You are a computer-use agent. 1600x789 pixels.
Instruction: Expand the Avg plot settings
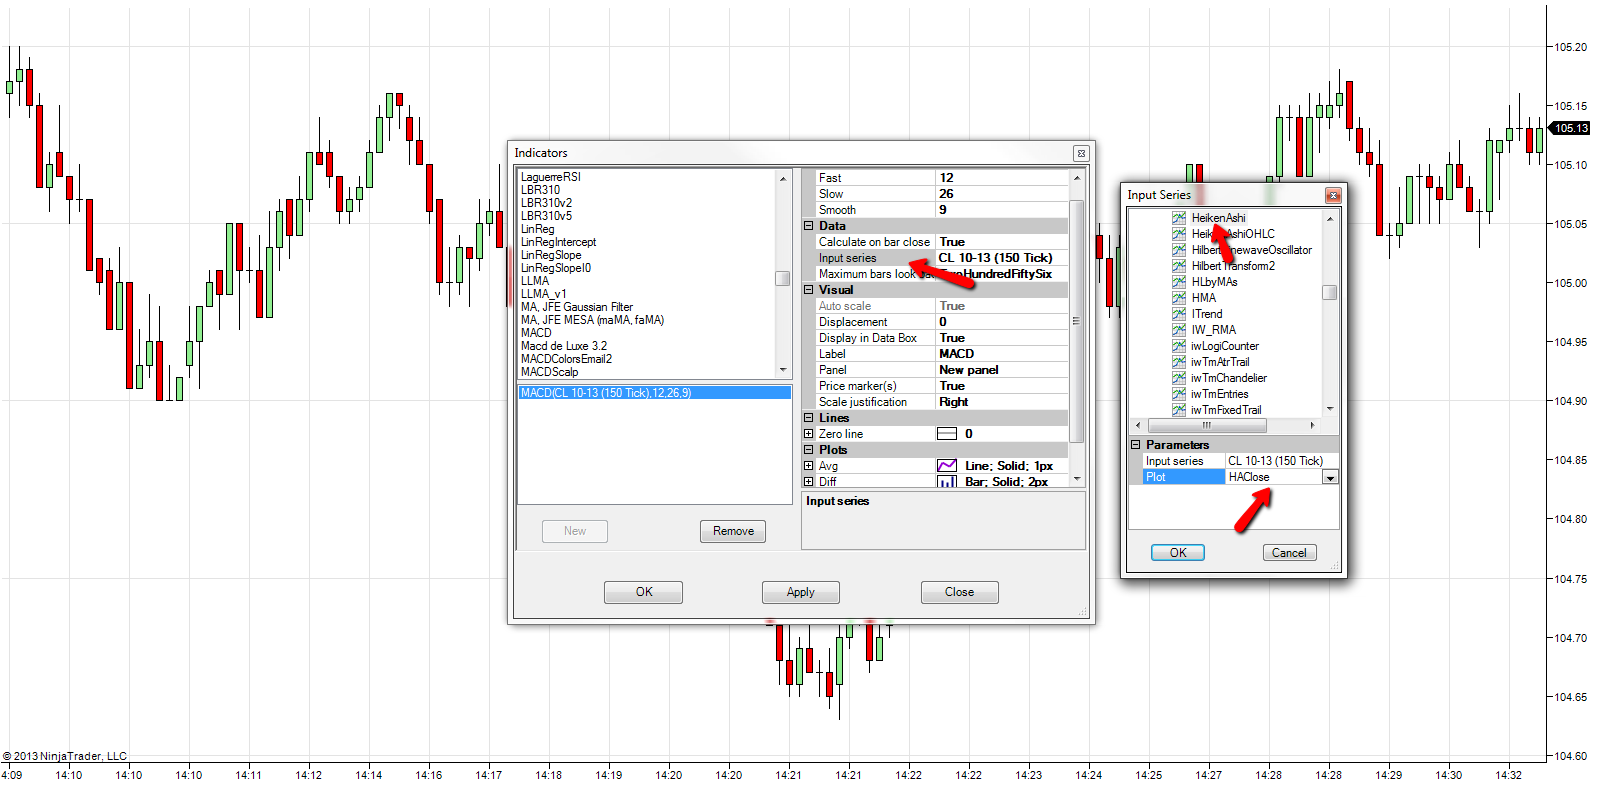808,466
